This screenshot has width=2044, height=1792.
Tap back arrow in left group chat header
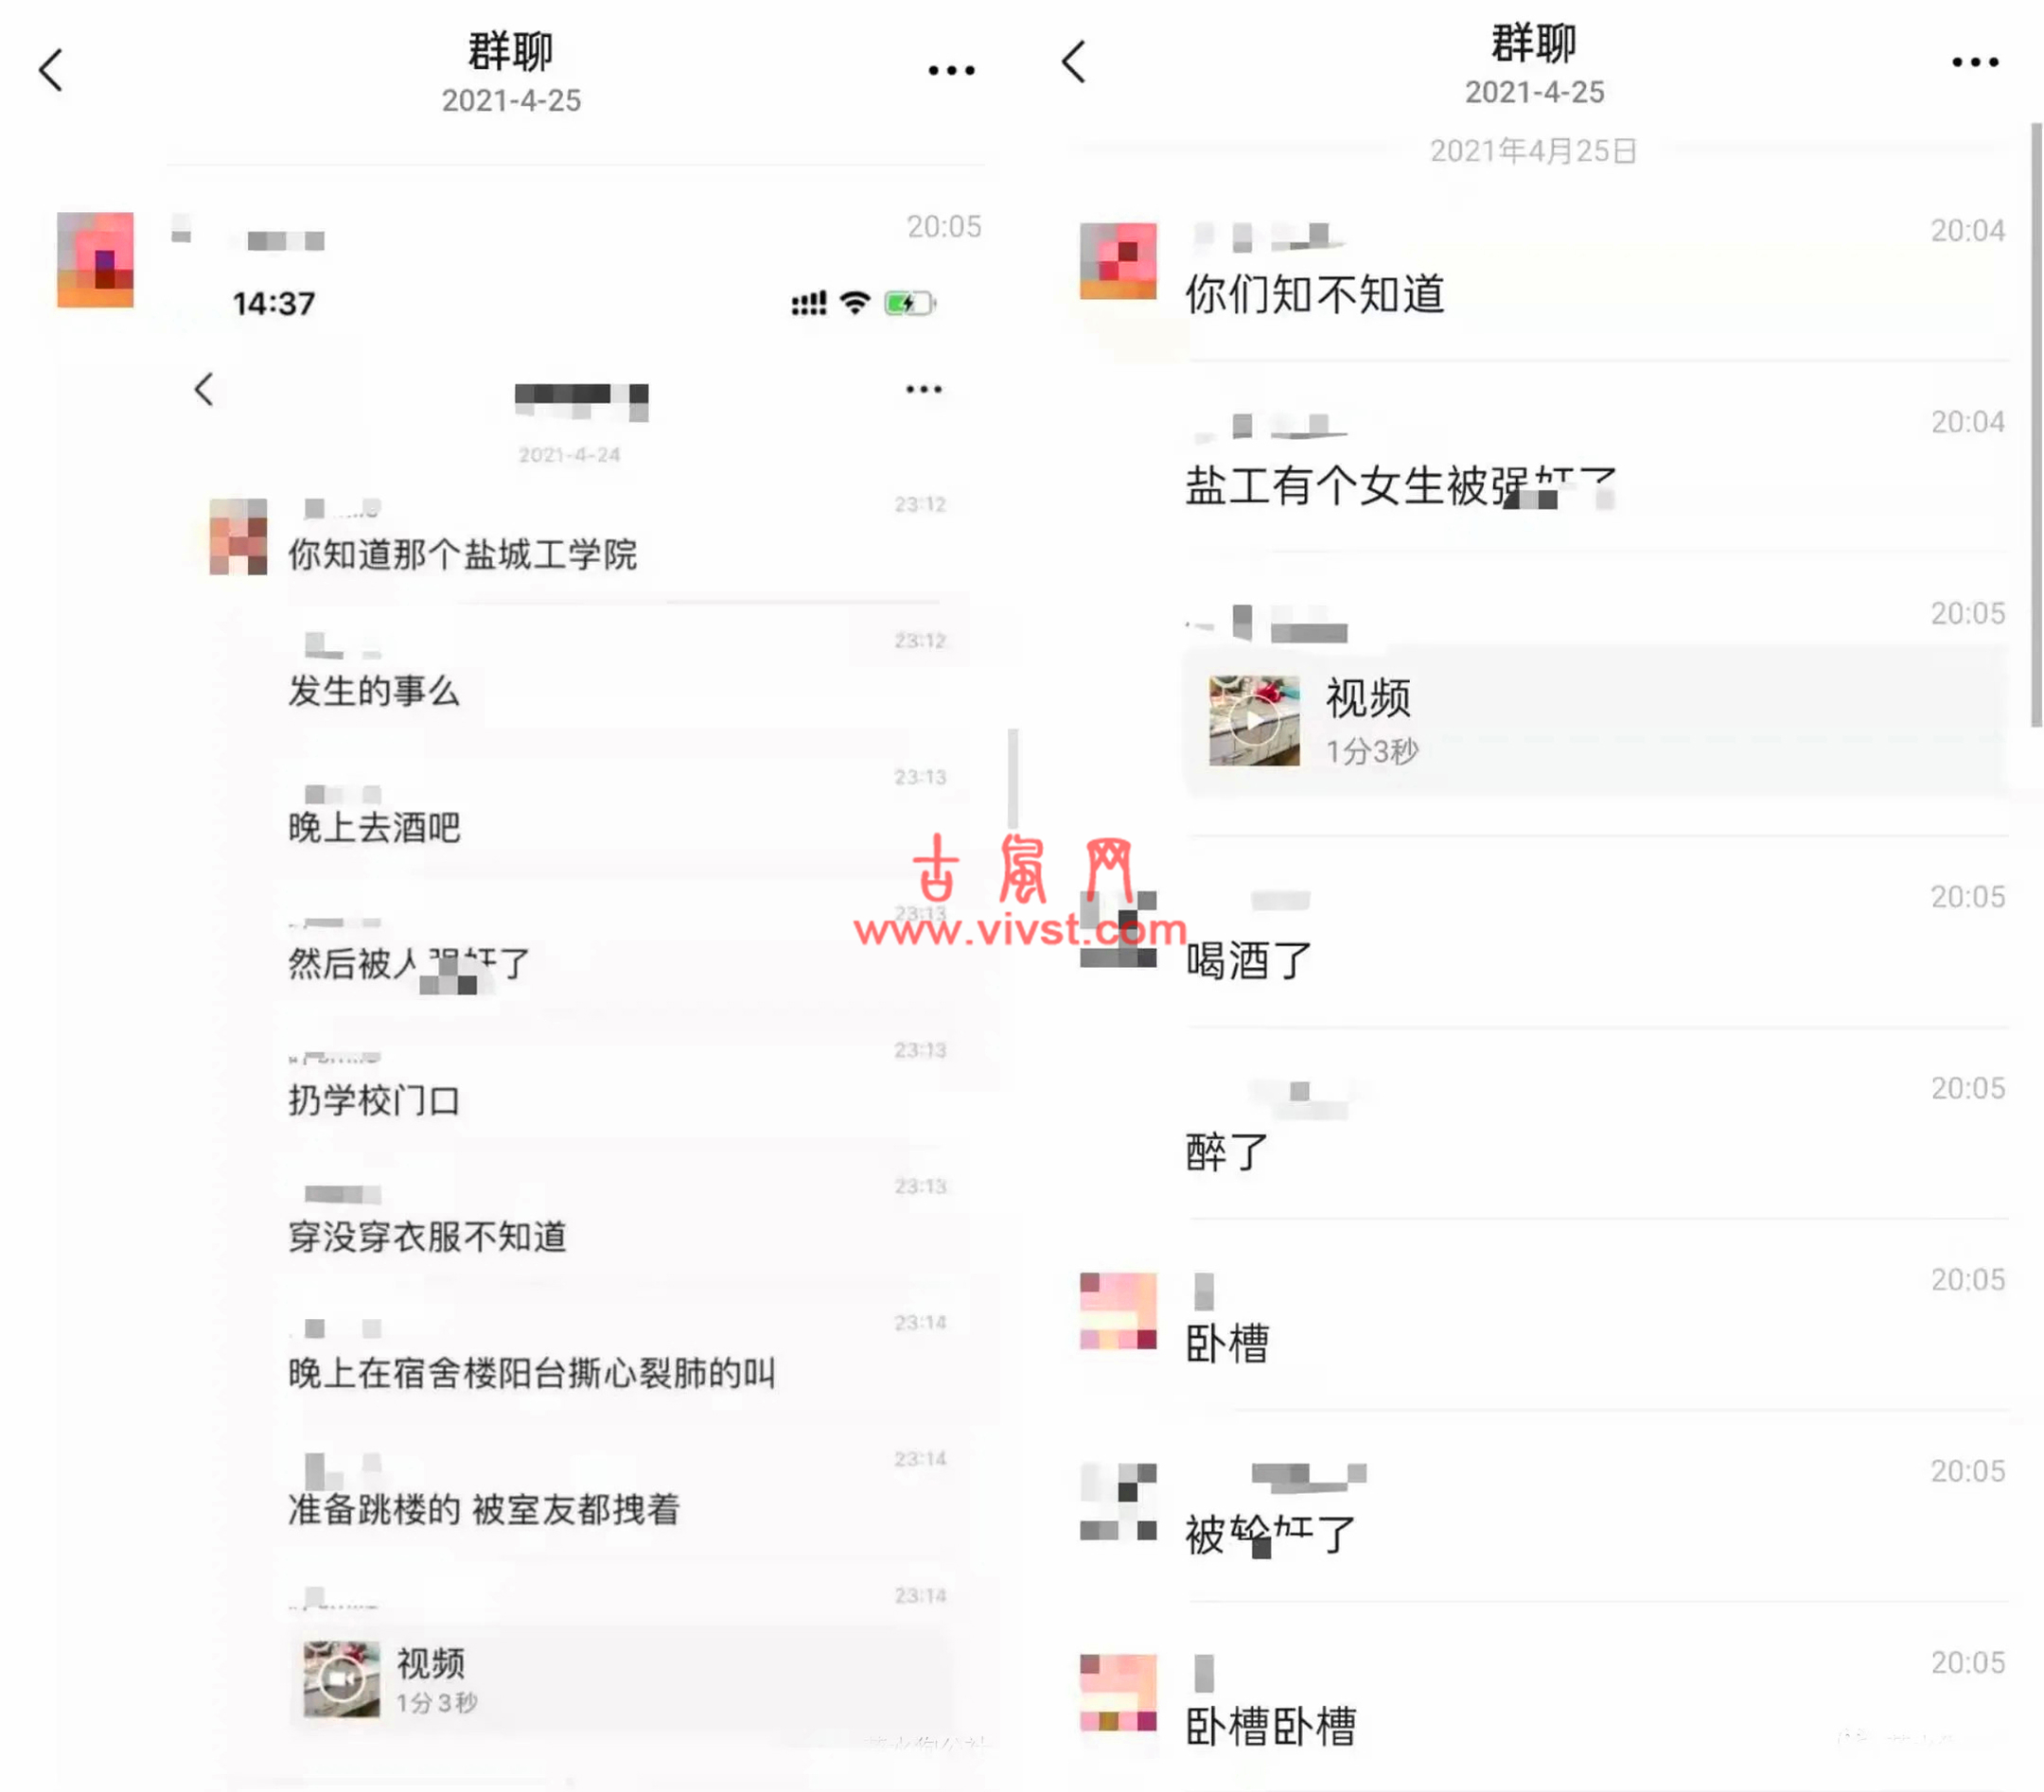click(x=51, y=70)
